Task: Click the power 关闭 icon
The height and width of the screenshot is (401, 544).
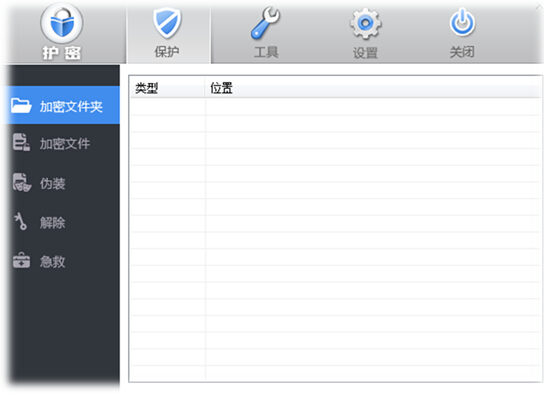Action: pyautogui.click(x=462, y=23)
